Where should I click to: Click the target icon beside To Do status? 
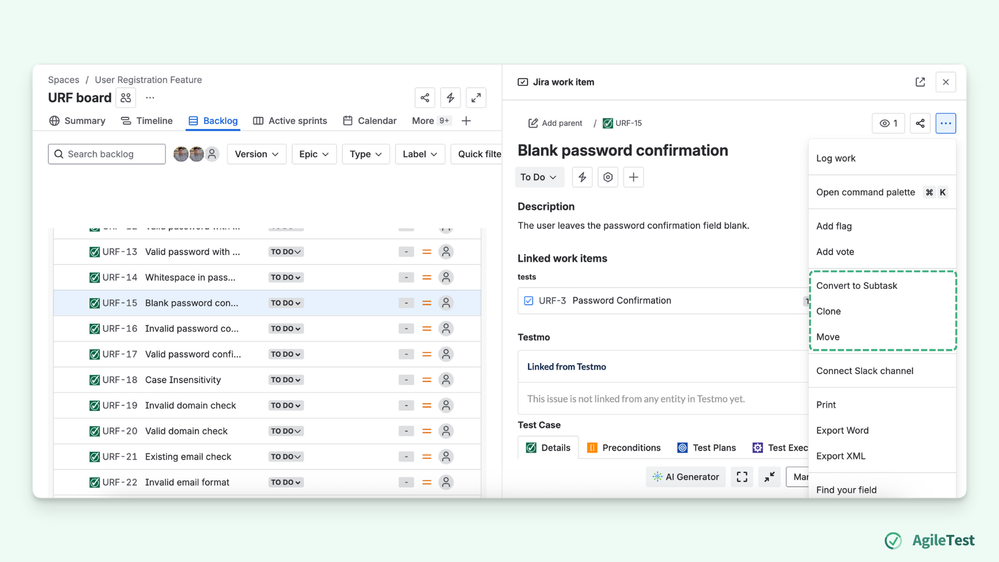point(608,177)
